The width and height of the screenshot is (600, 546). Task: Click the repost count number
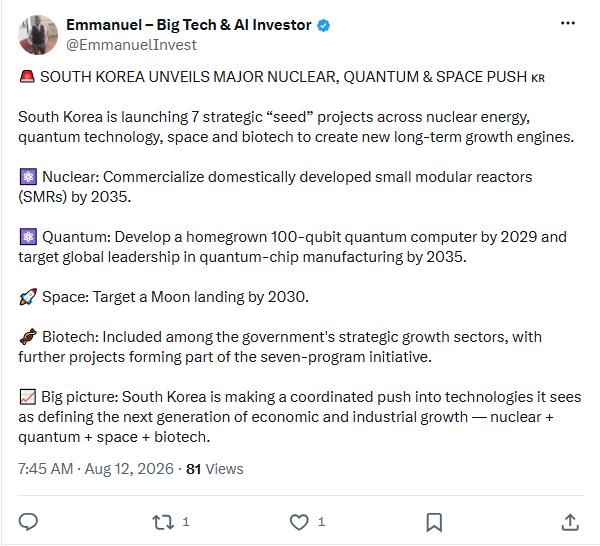click(186, 522)
